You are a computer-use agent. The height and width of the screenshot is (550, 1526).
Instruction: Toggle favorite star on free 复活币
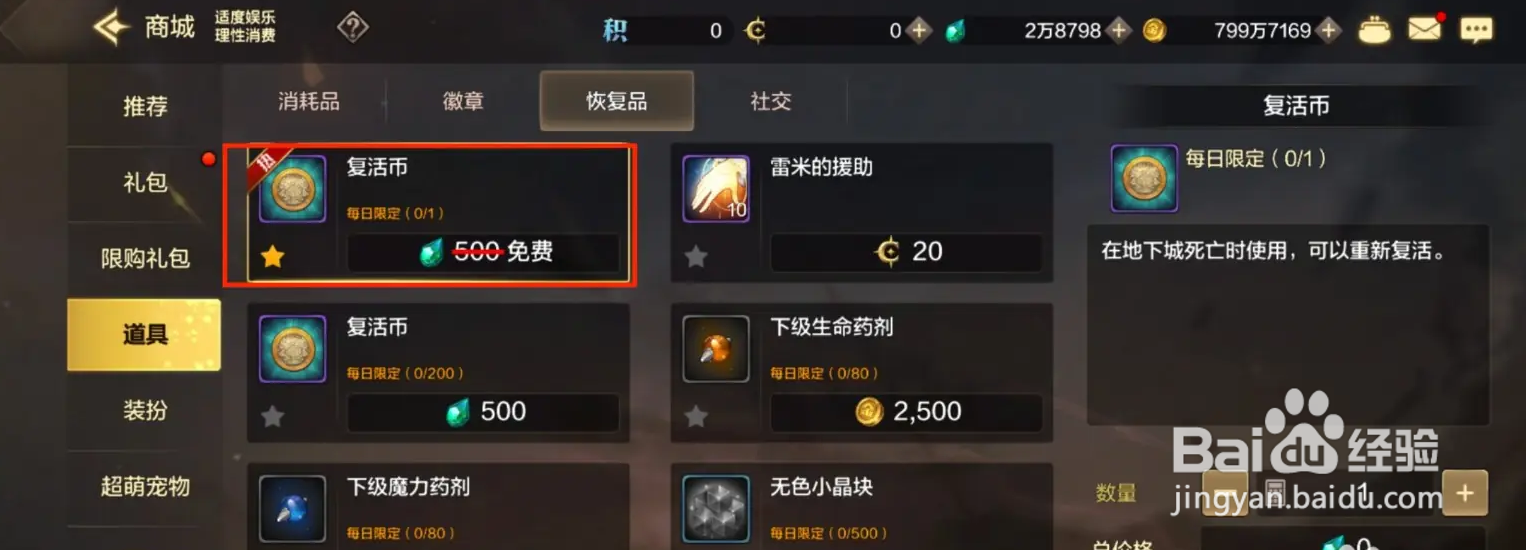point(273,257)
